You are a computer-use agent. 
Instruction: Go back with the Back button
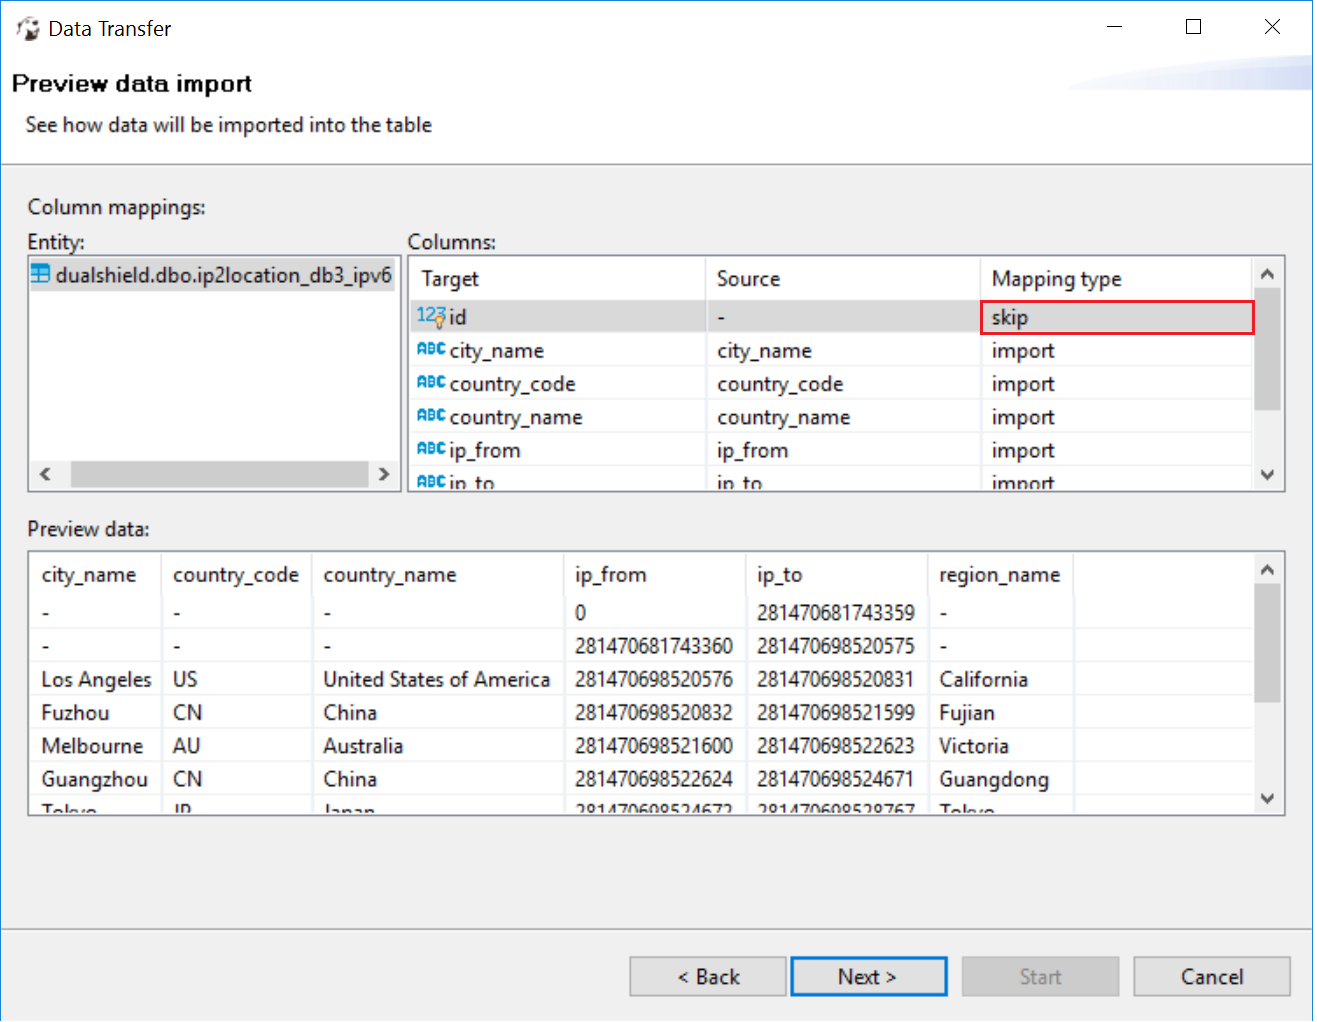point(708,977)
